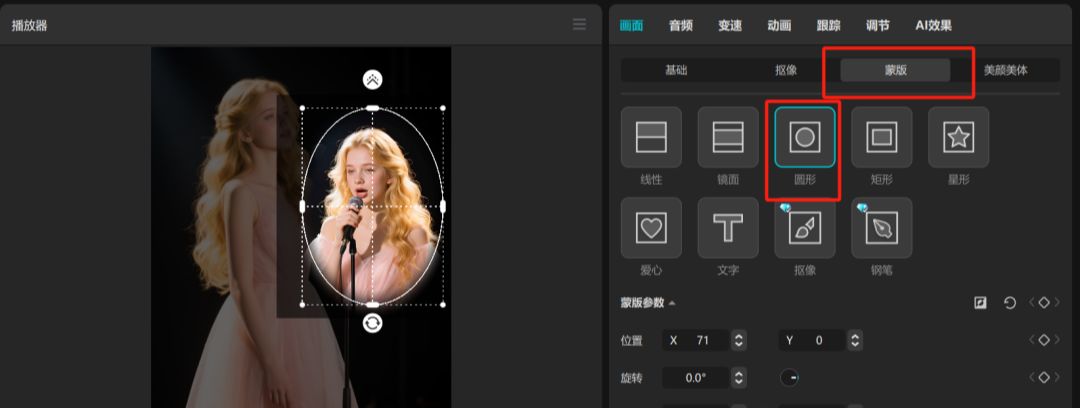Screen dimensions: 1080x408
Task: Click the 旋转 rotation stepper arrows
Action: [738, 377]
